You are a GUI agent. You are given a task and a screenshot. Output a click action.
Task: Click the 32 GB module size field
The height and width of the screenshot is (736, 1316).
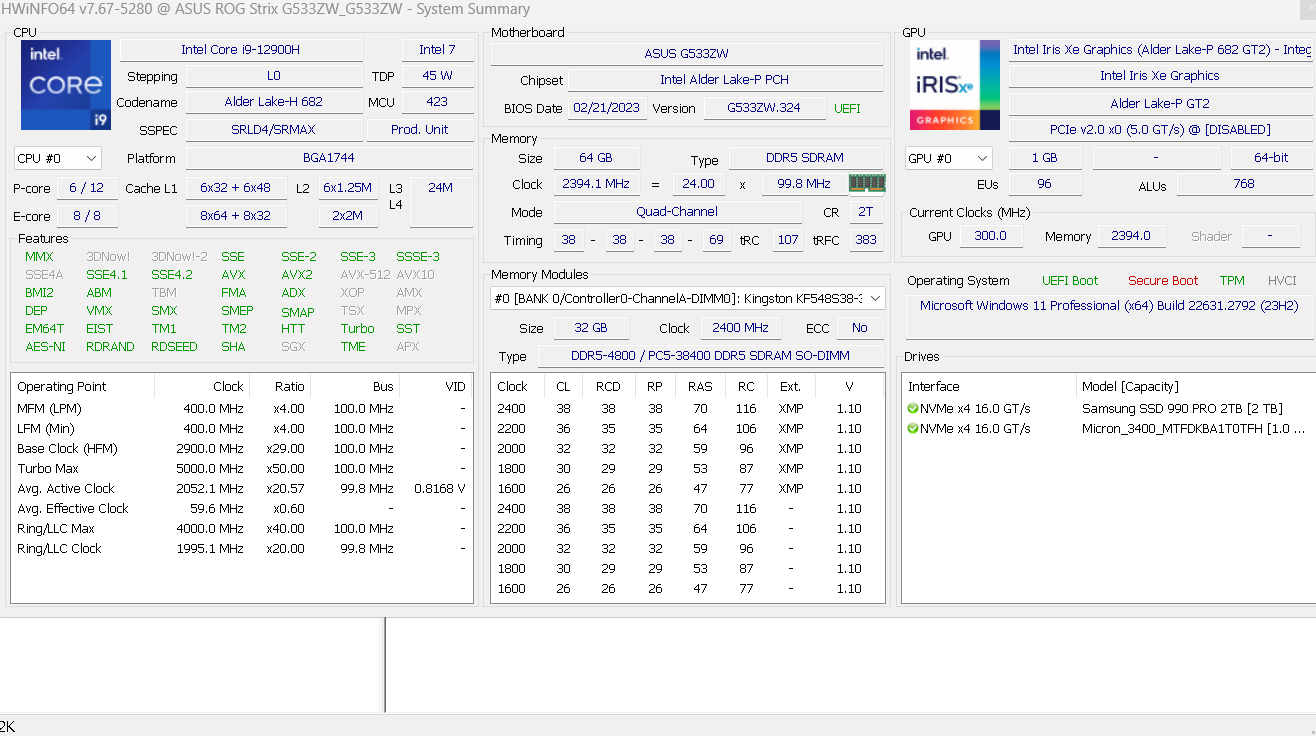click(x=591, y=328)
